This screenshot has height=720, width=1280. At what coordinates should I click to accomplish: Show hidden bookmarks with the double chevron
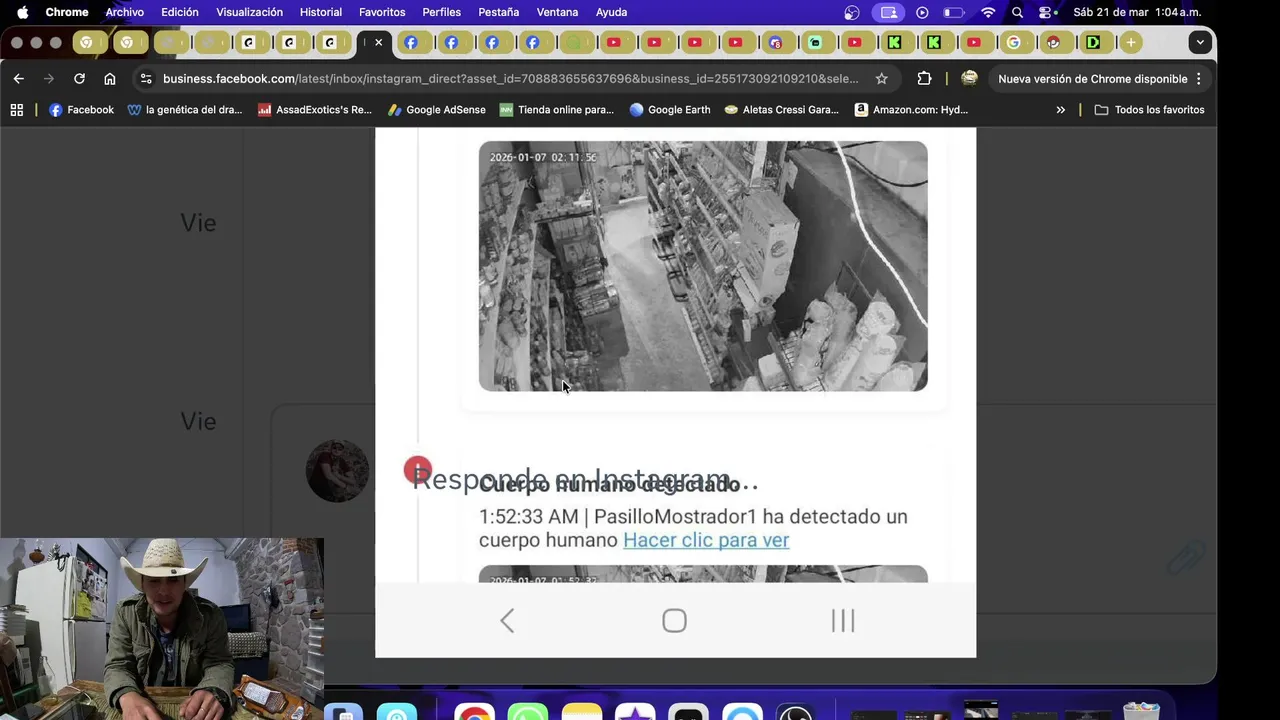[1060, 110]
